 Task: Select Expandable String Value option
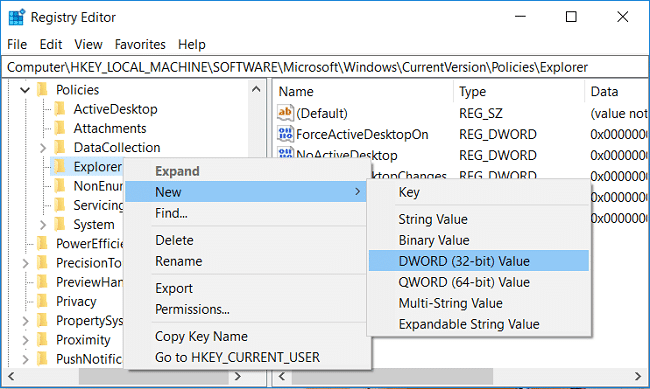click(479, 324)
